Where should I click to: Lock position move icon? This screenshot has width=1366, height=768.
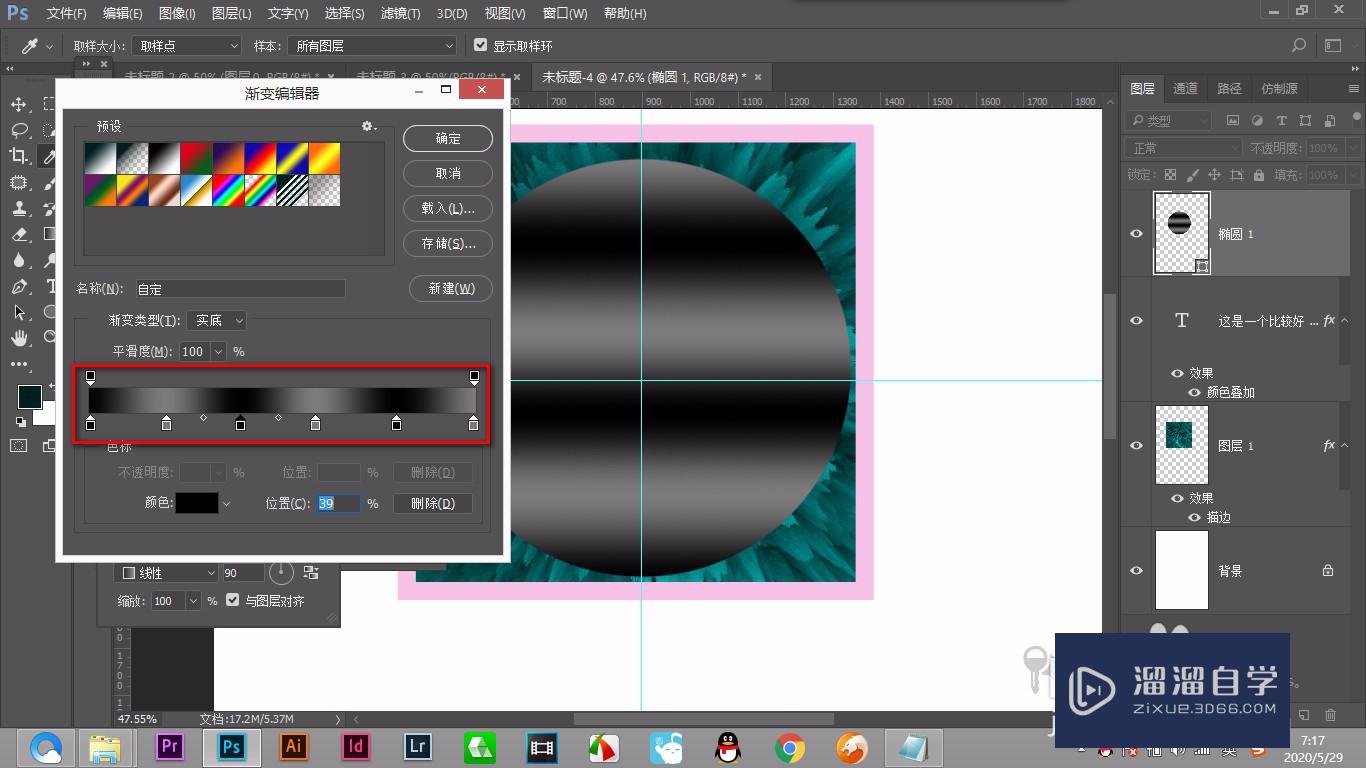[x=1214, y=175]
